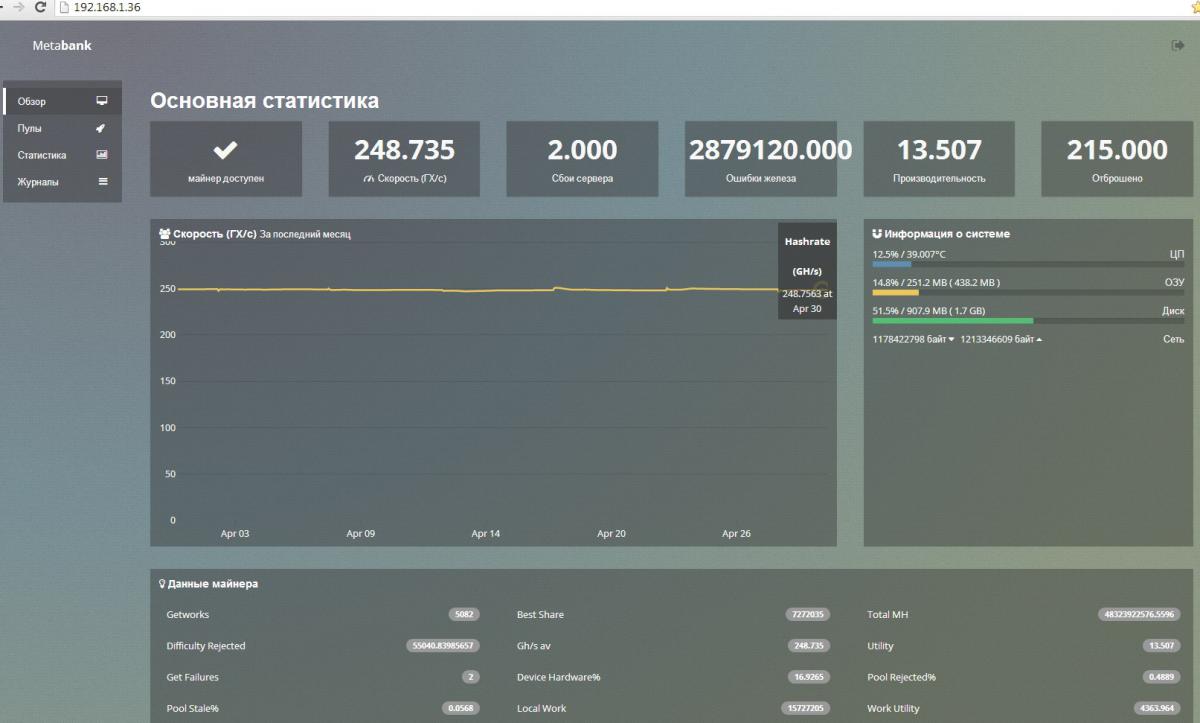Click the Getworks value badge 5082

pos(463,615)
